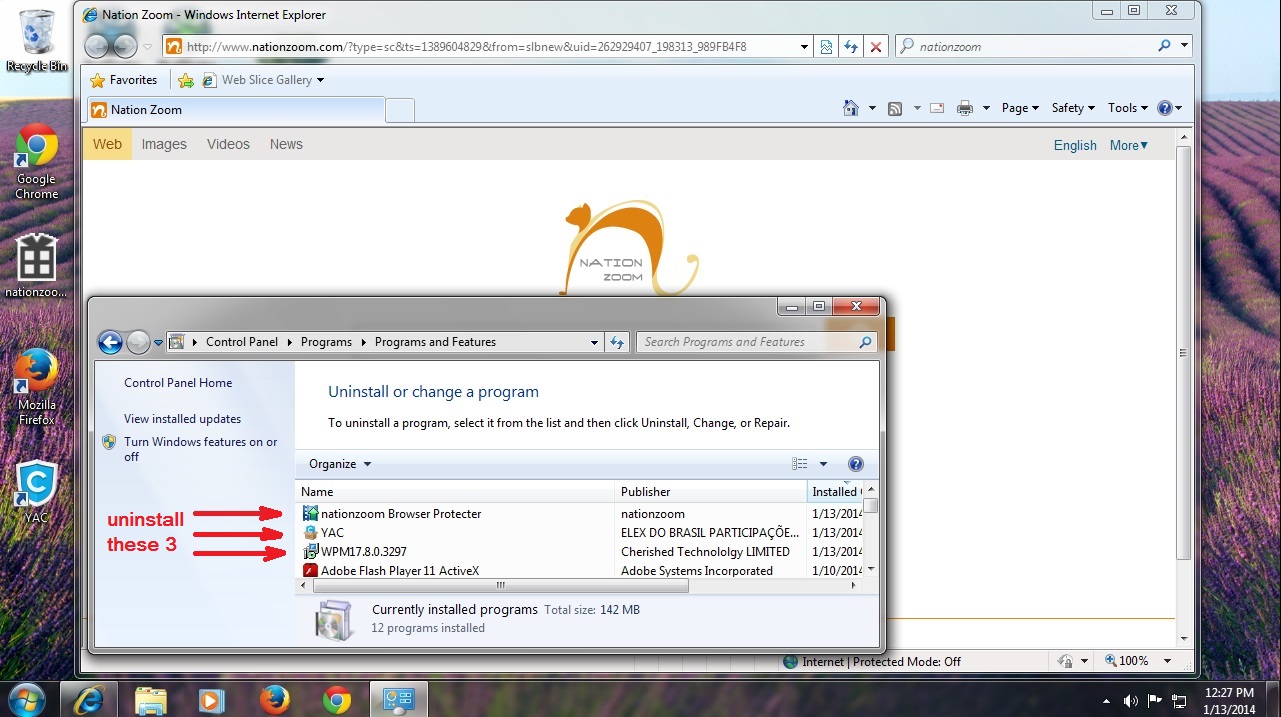Screen dimensions: 1281x717
Task: Switch to the News tab
Action: [x=286, y=144]
